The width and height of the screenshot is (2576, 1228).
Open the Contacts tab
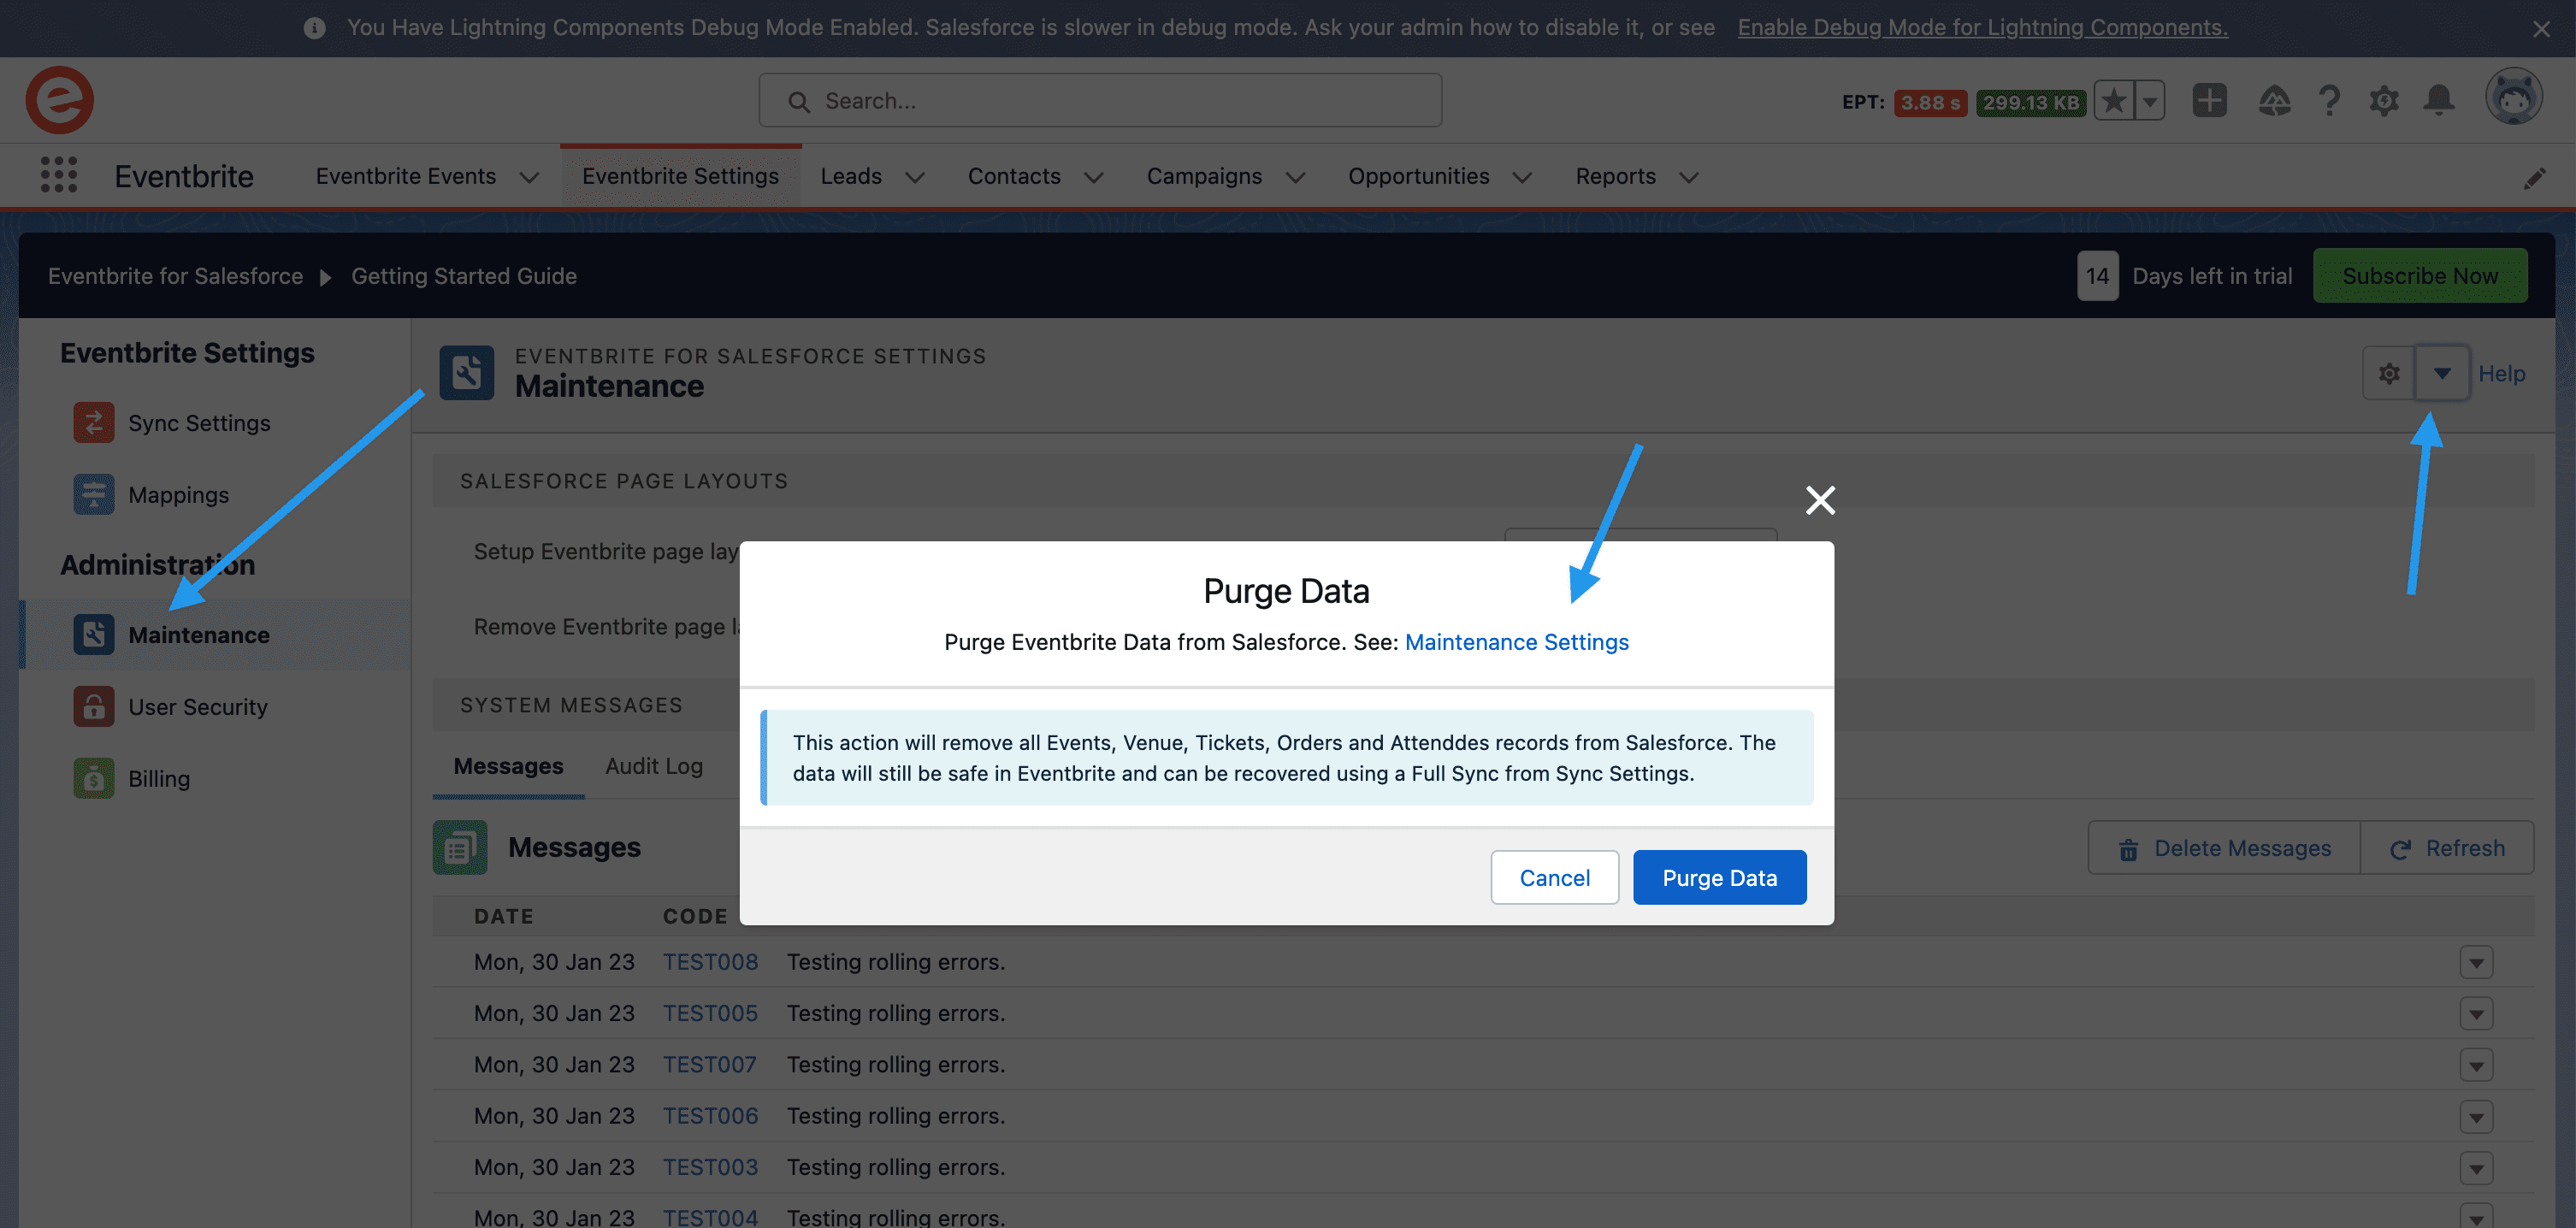(x=1014, y=176)
